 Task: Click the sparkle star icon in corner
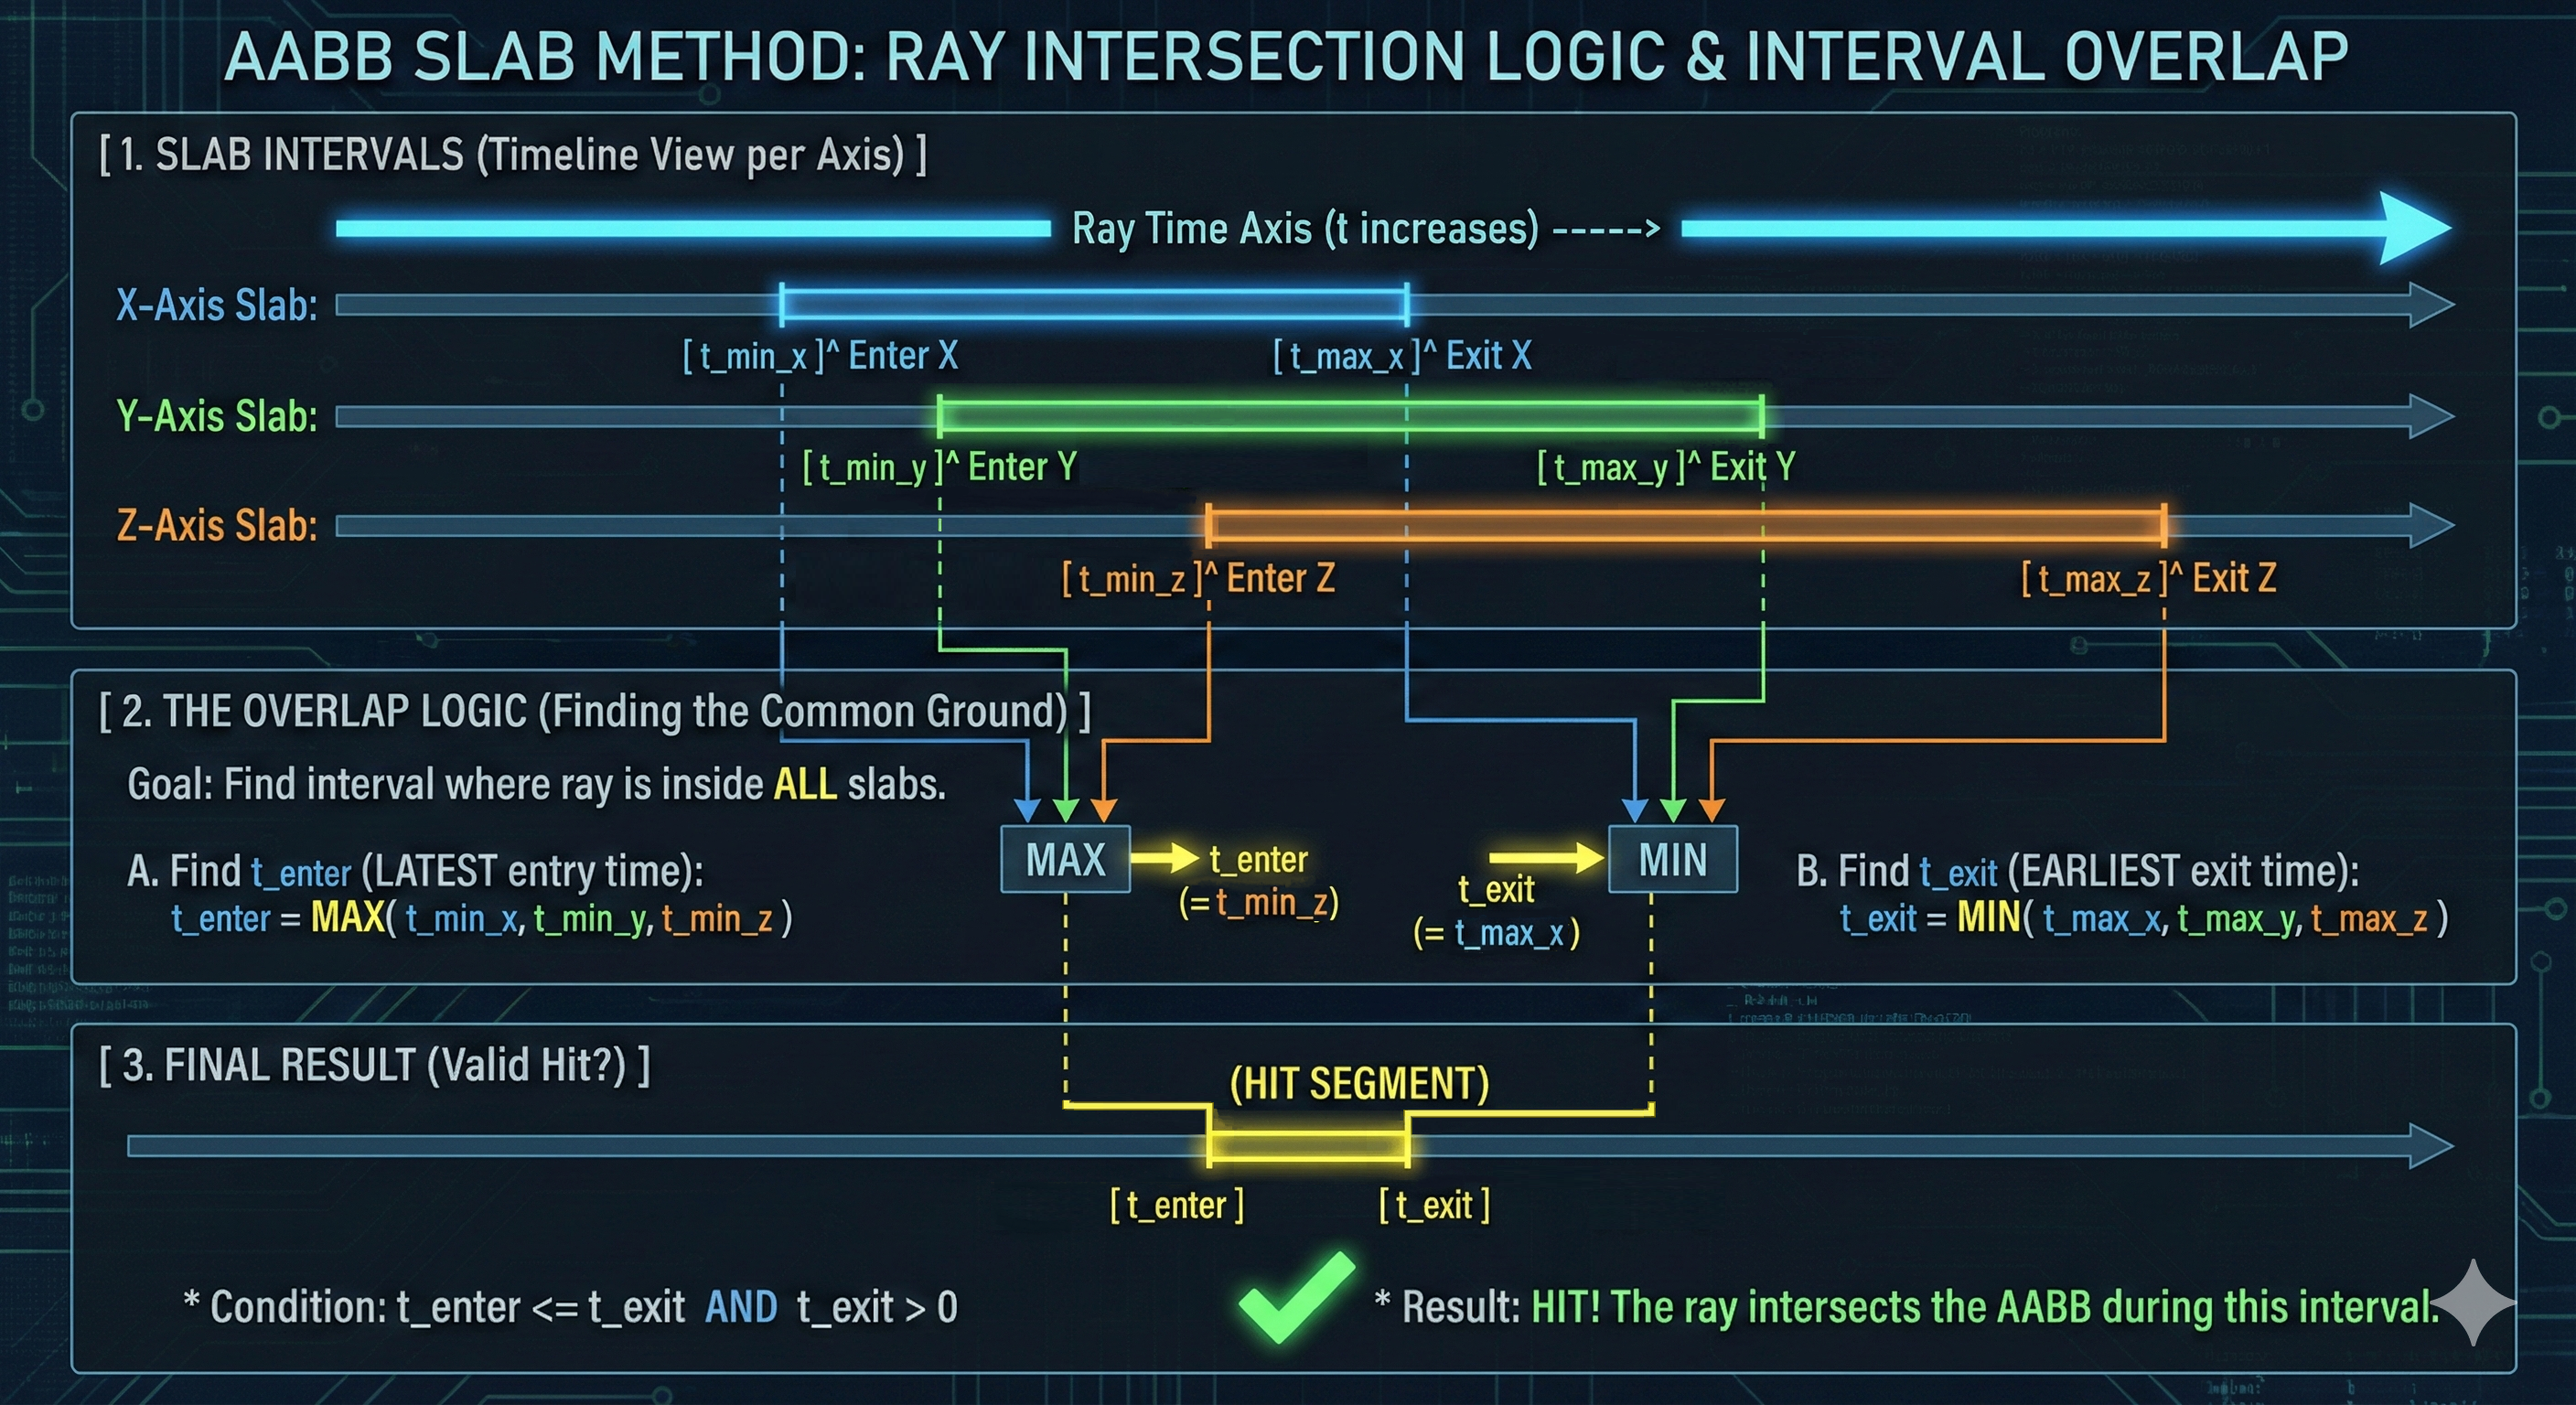[x=2473, y=1301]
